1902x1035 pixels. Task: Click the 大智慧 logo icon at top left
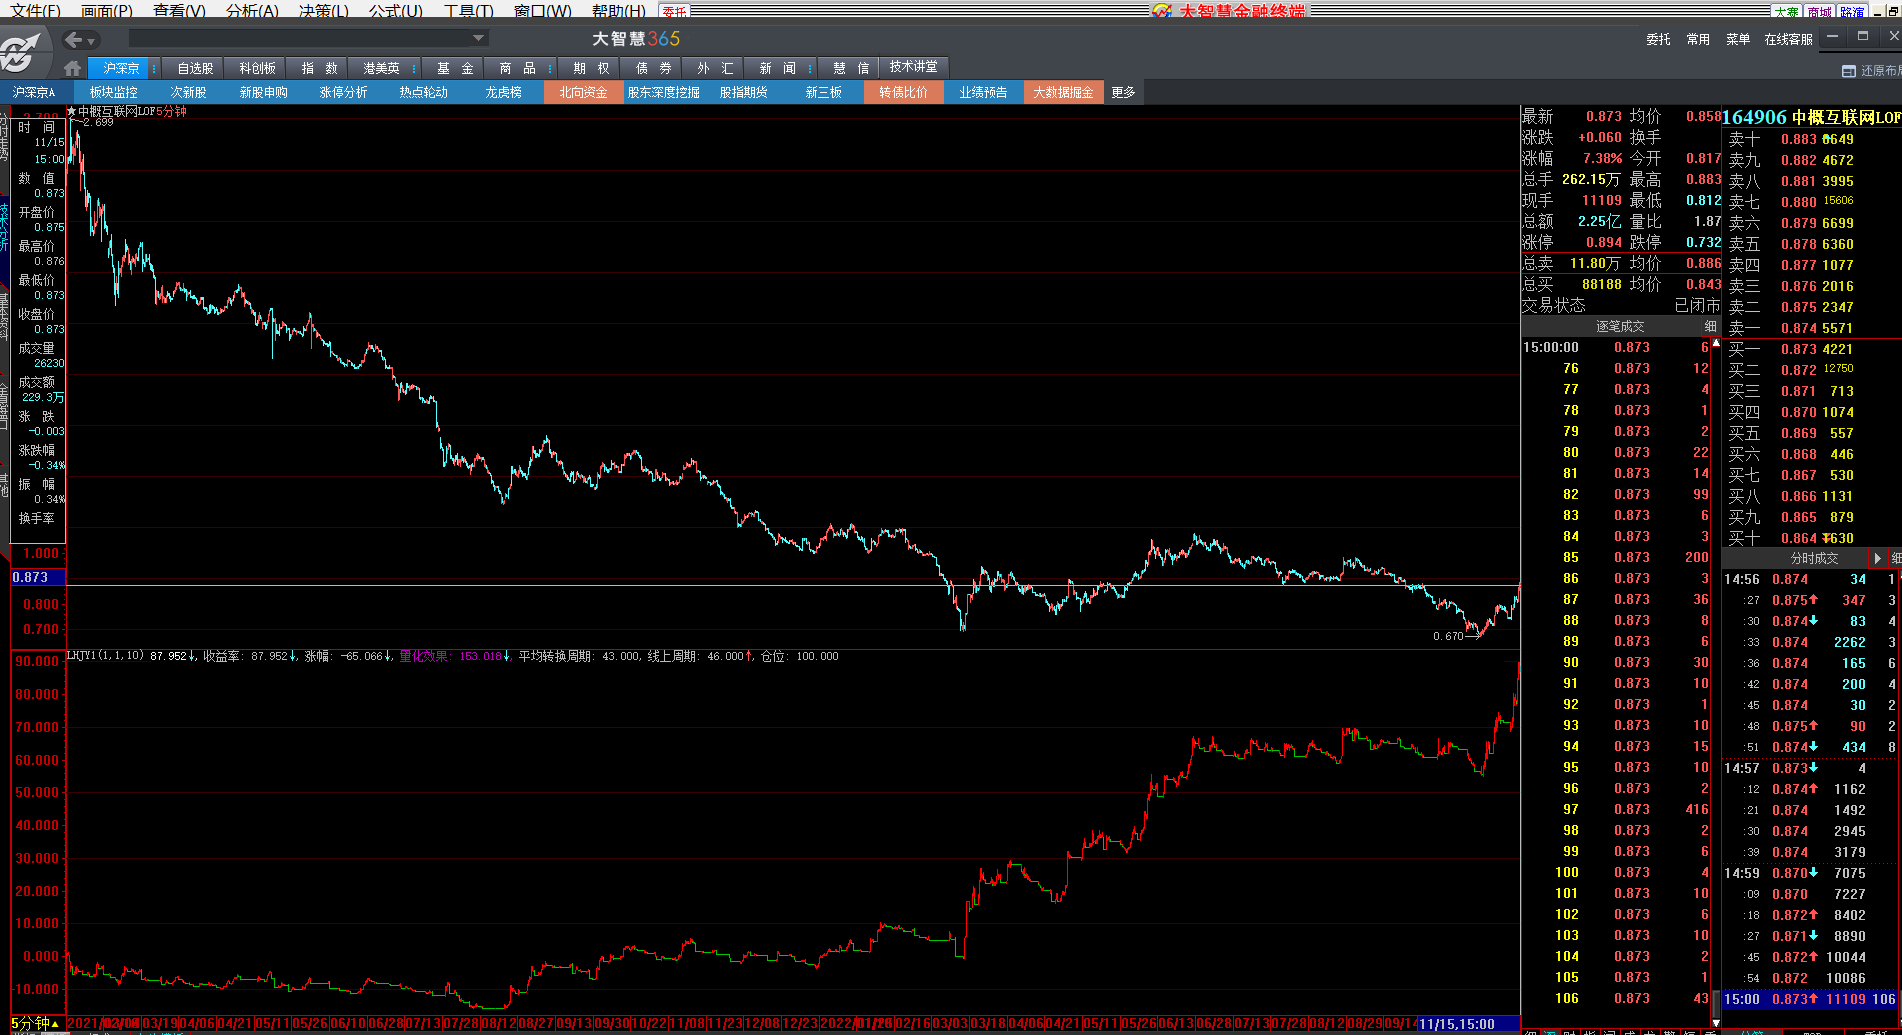click(22, 51)
